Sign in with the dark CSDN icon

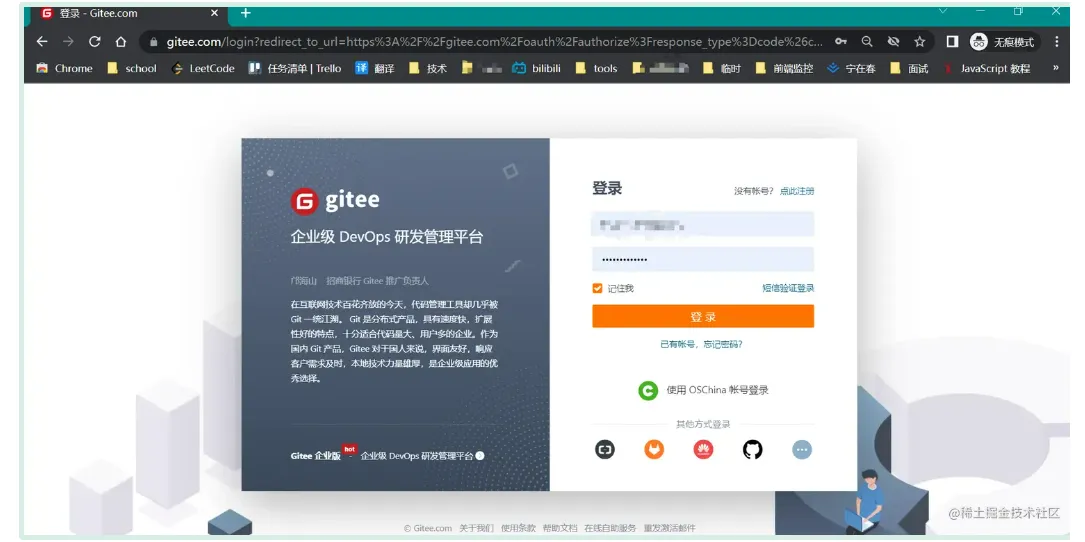(605, 450)
